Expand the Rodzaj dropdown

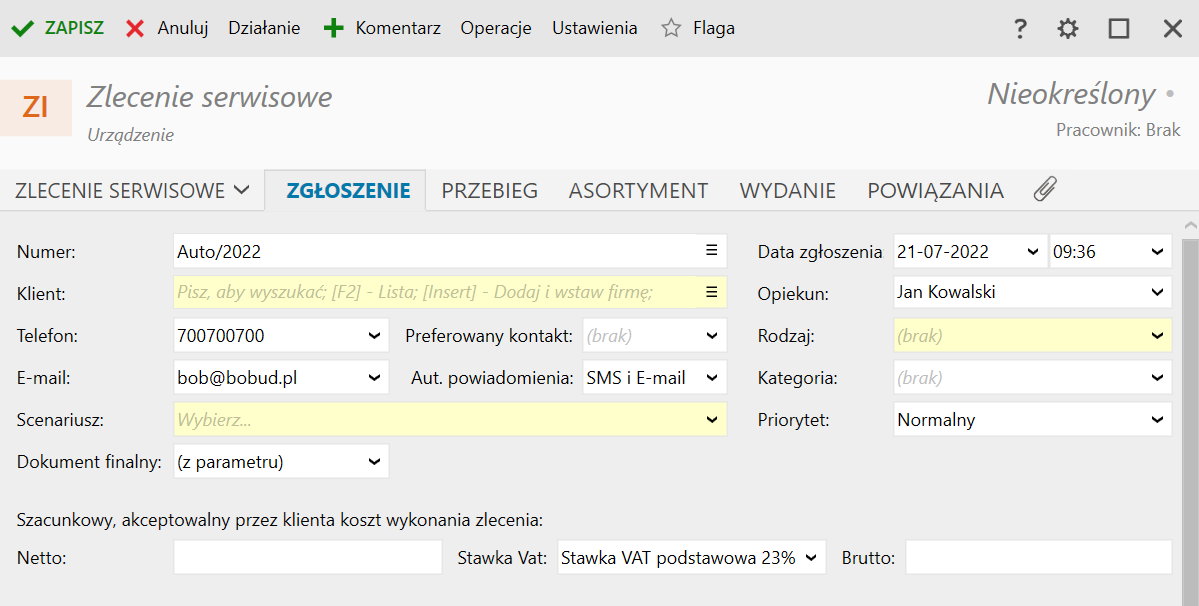(1157, 336)
